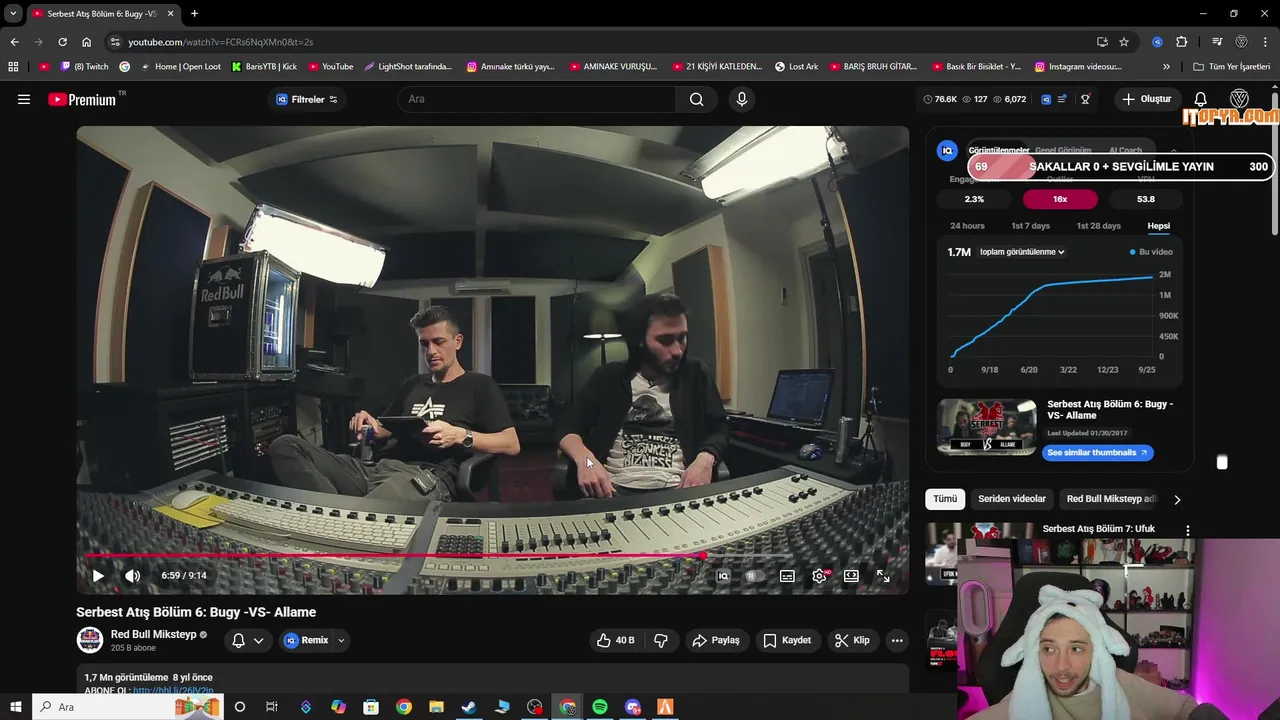Open vidIQ panel thumbnail preview
Image resolution: width=1280 pixels, height=720 pixels.
coord(986,427)
